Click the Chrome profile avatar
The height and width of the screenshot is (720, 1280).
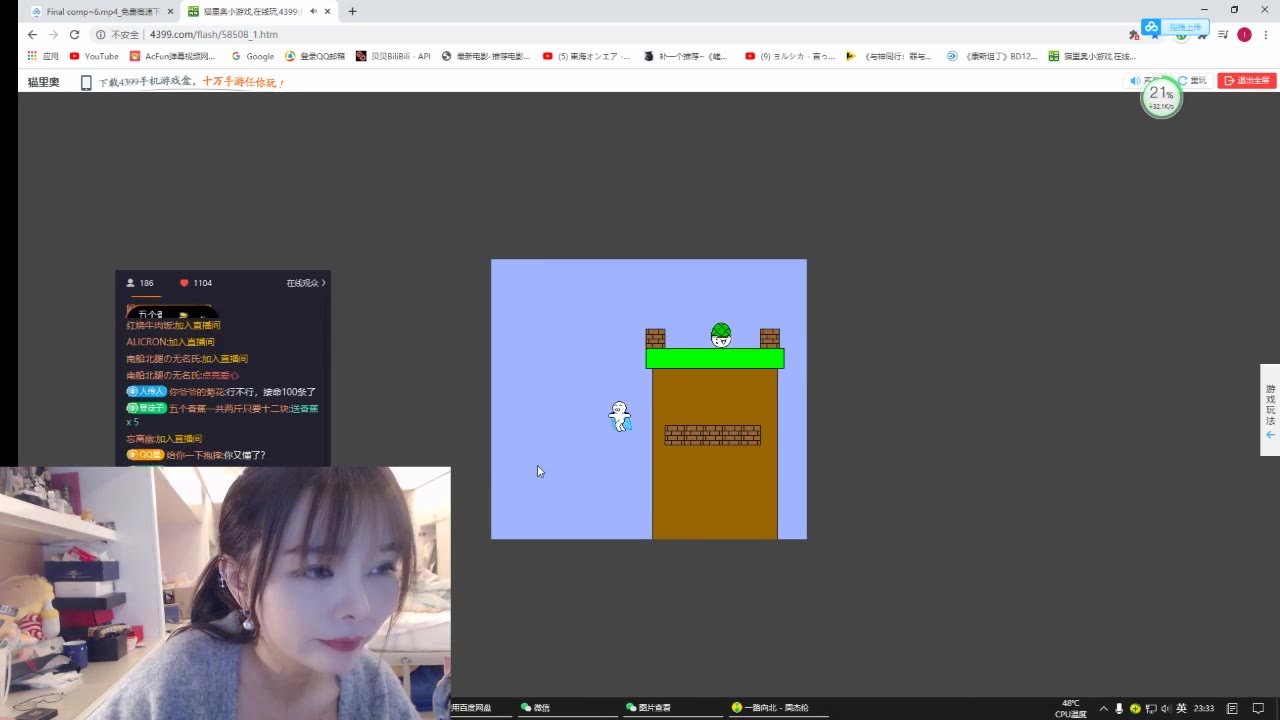1244,34
